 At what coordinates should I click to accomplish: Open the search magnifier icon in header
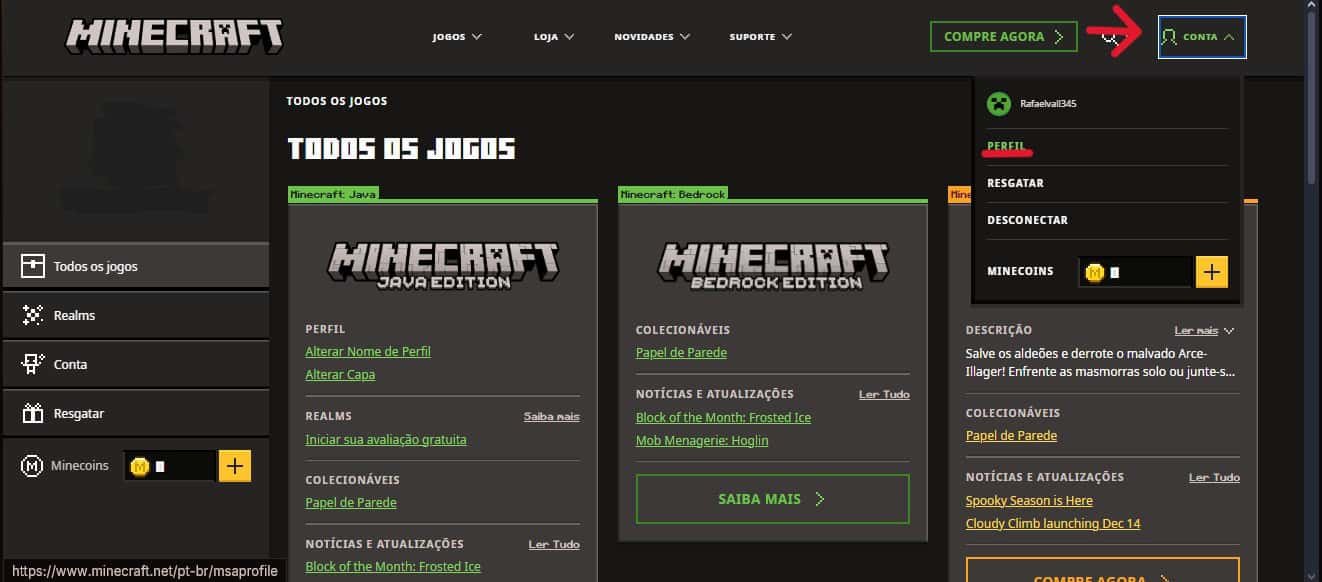1109,37
